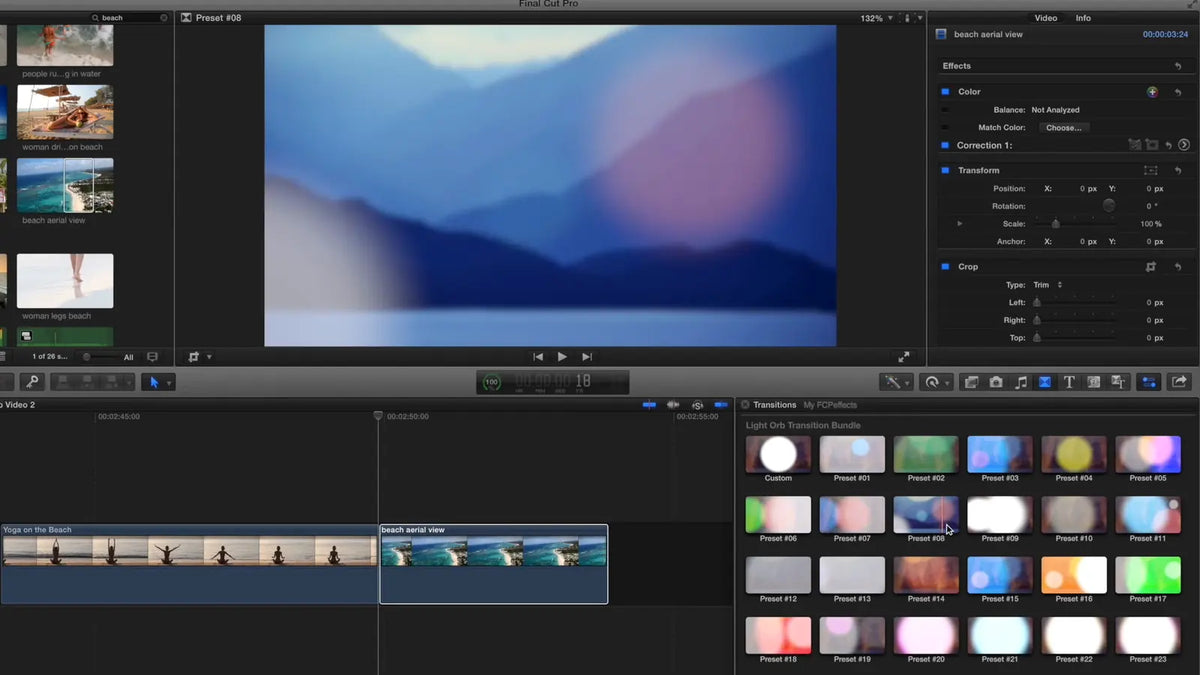The width and height of the screenshot is (1200, 675).
Task: Toggle the Balance checkbox
Action: pos(945,110)
